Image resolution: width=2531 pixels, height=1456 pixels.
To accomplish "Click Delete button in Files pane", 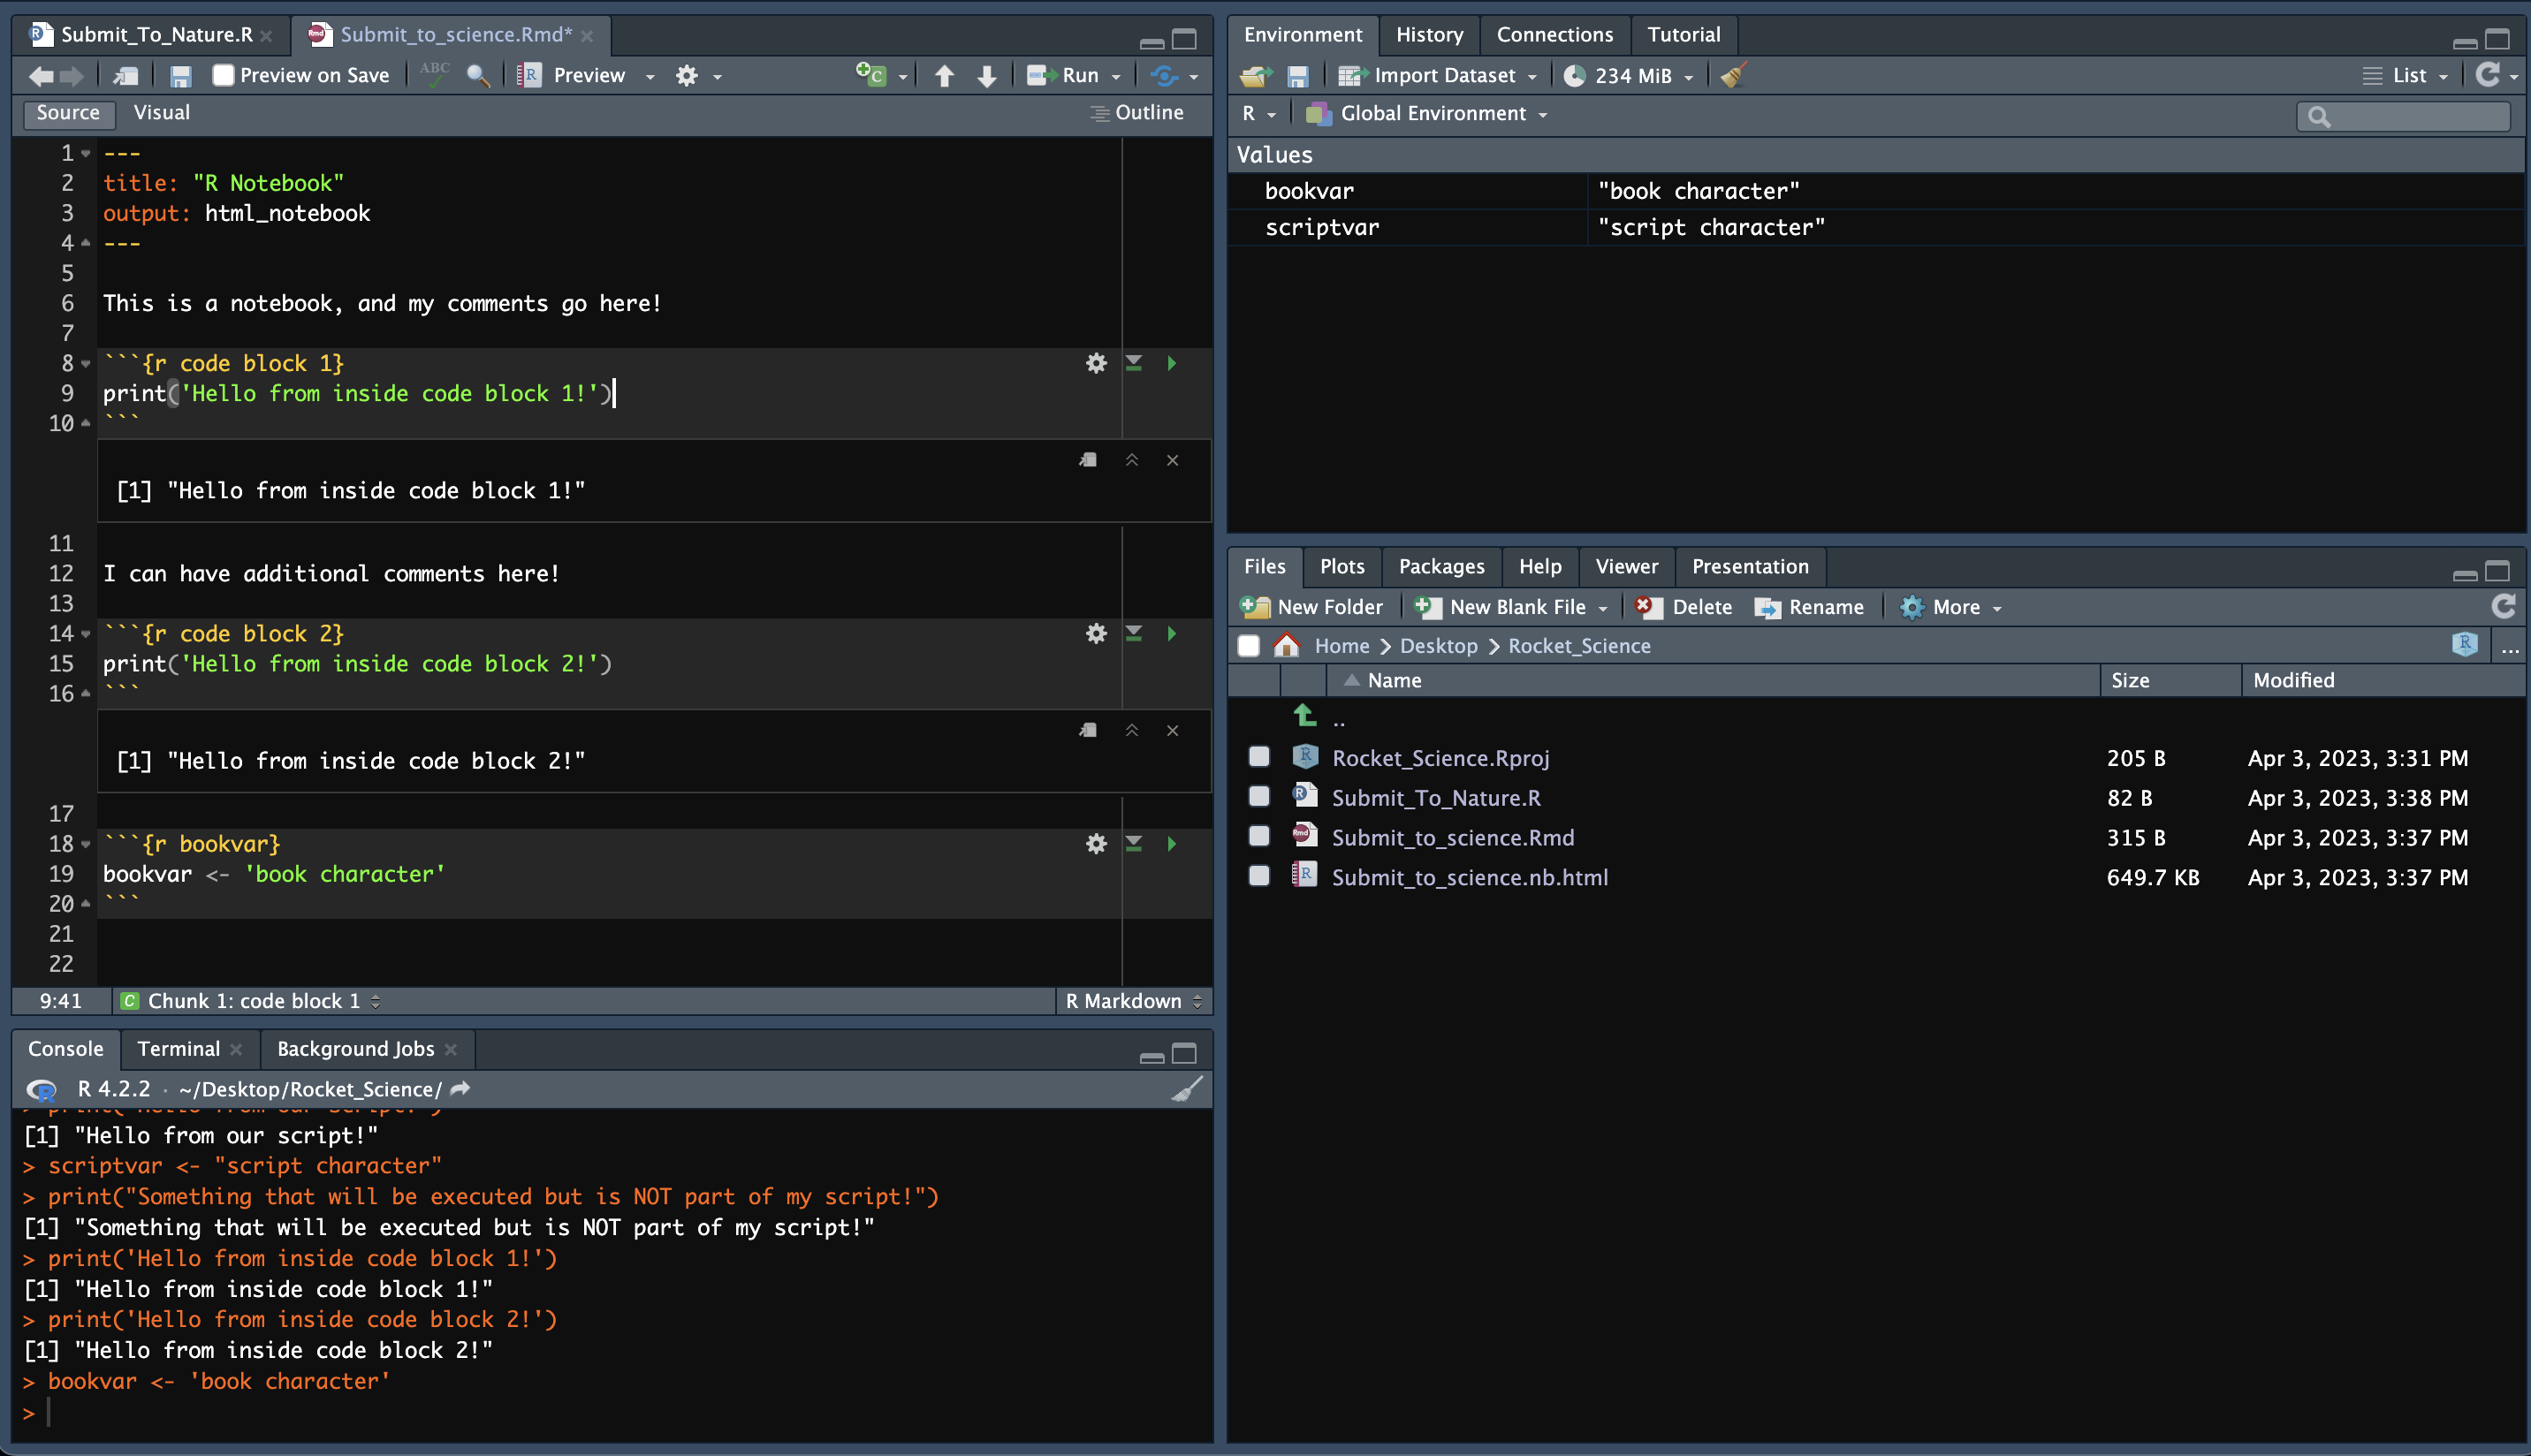I will [x=1683, y=607].
